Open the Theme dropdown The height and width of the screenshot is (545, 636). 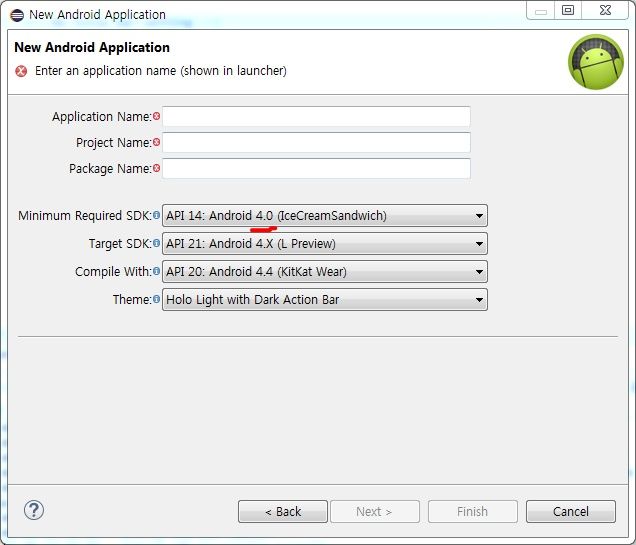tap(325, 300)
